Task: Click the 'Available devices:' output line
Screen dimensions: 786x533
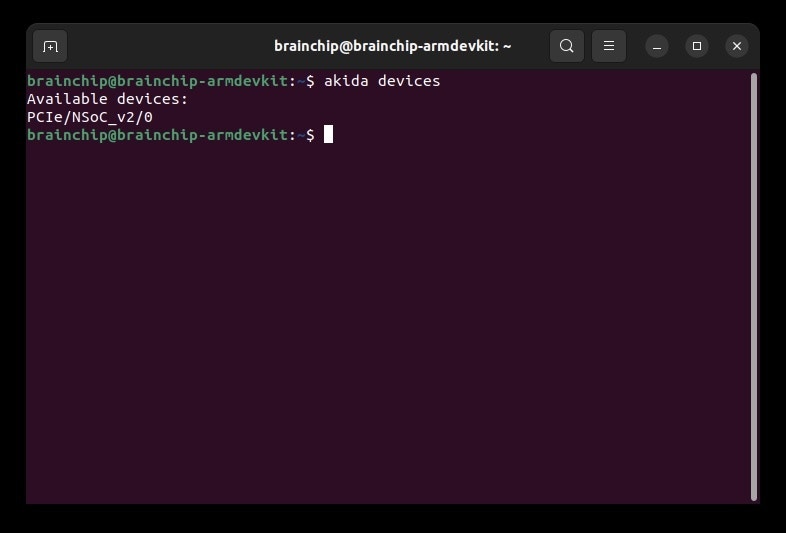Action: (x=107, y=99)
